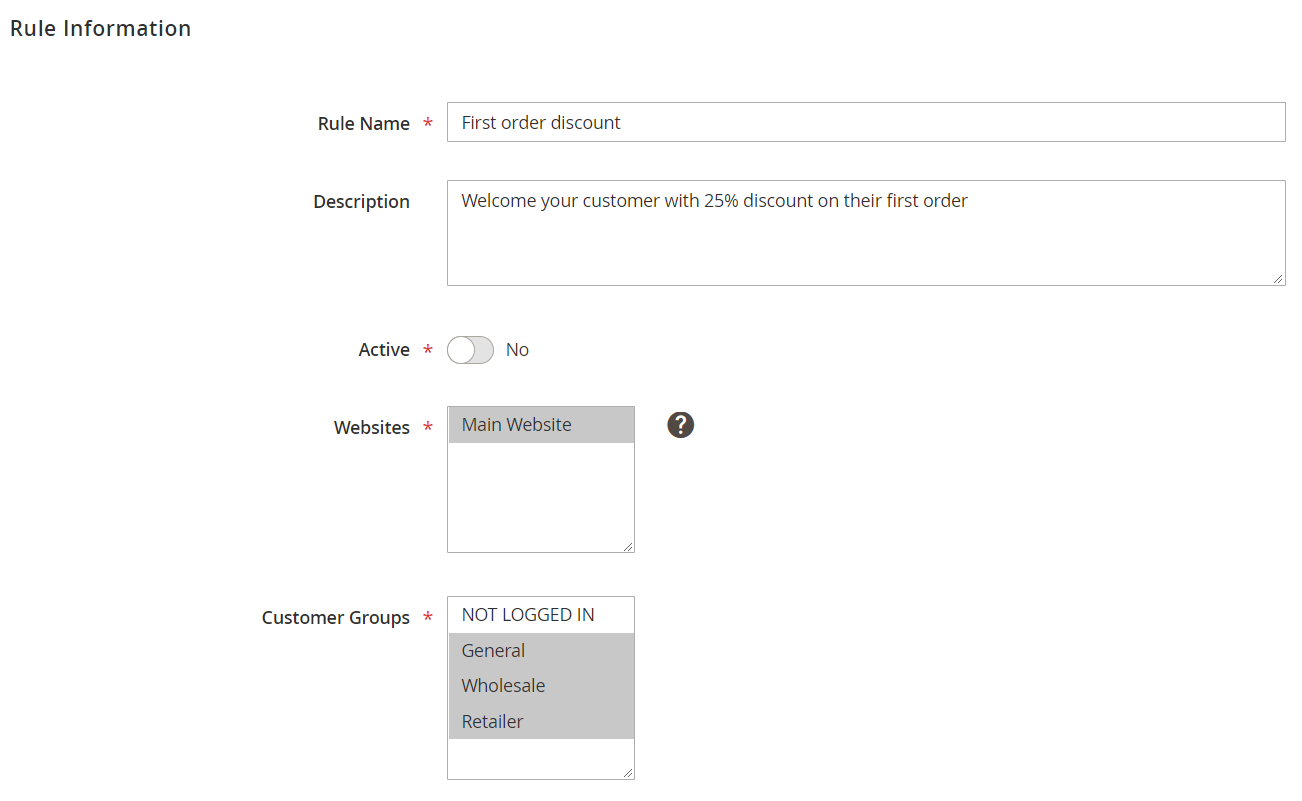Click the Customer Groups field label

(x=336, y=618)
